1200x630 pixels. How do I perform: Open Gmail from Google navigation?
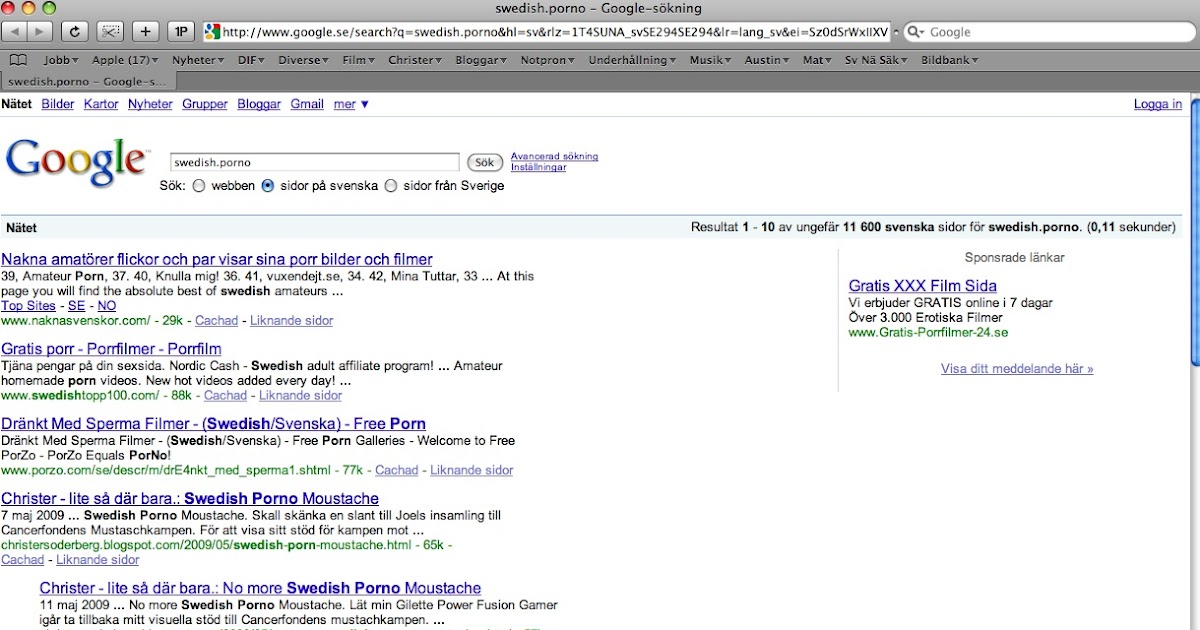(307, 104)
